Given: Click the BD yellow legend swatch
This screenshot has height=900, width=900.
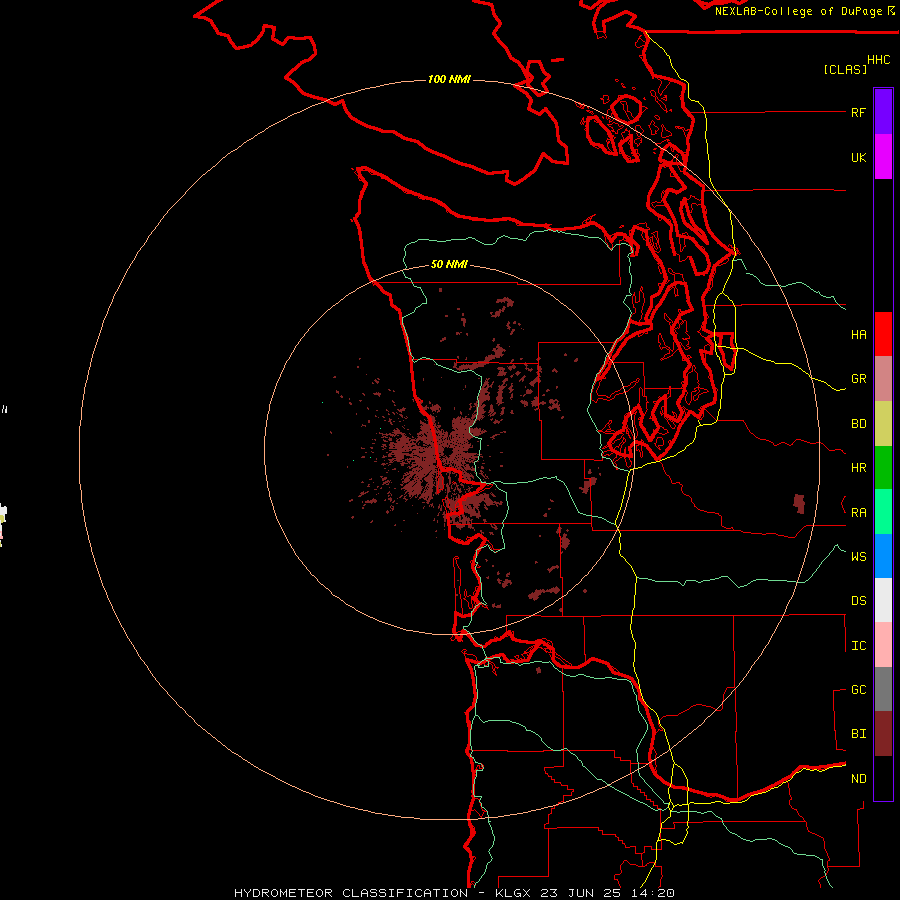Looking at the screenshot, I should click(883, 424).
